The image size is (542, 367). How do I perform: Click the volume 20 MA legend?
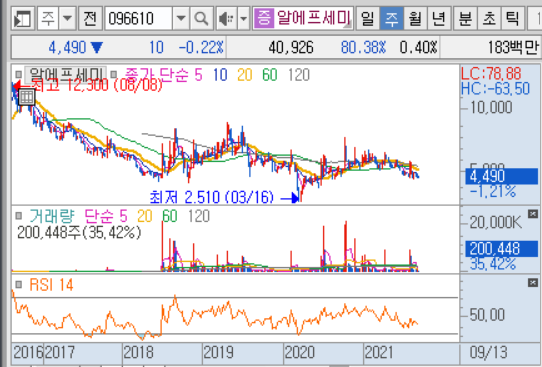point(144,216)
